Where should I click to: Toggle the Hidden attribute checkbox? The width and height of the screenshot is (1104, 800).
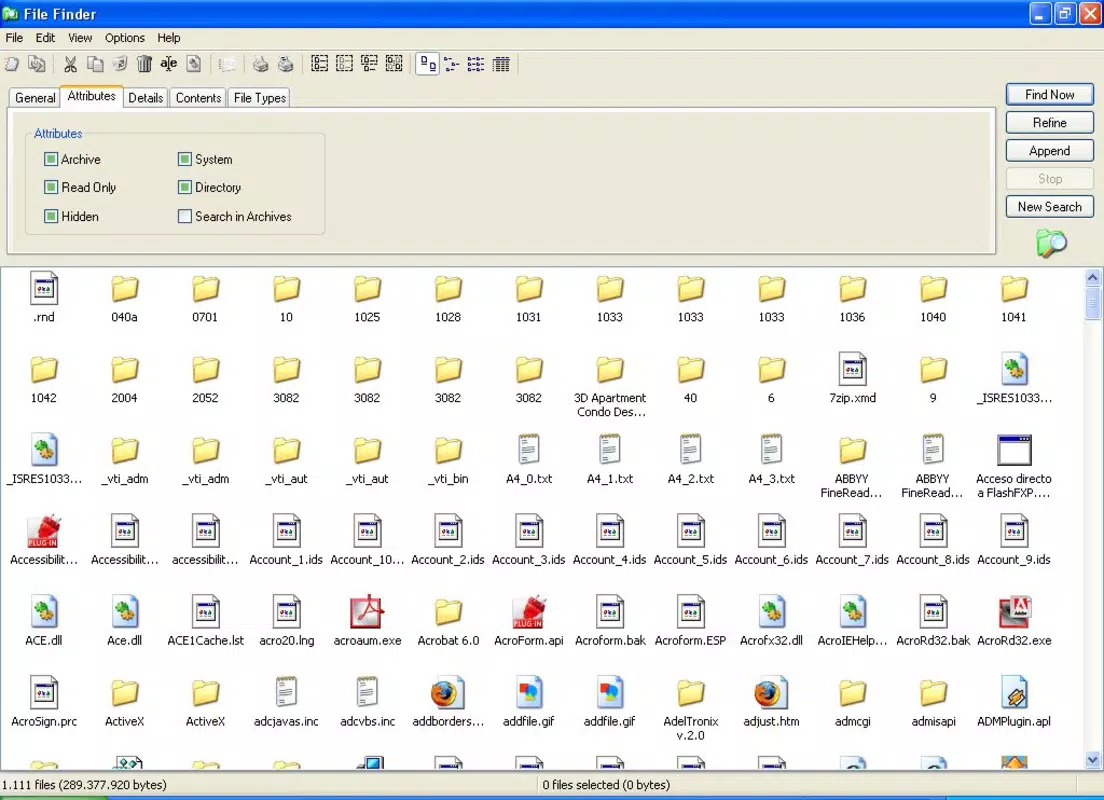pyautogui.click(x=51, y=216)
